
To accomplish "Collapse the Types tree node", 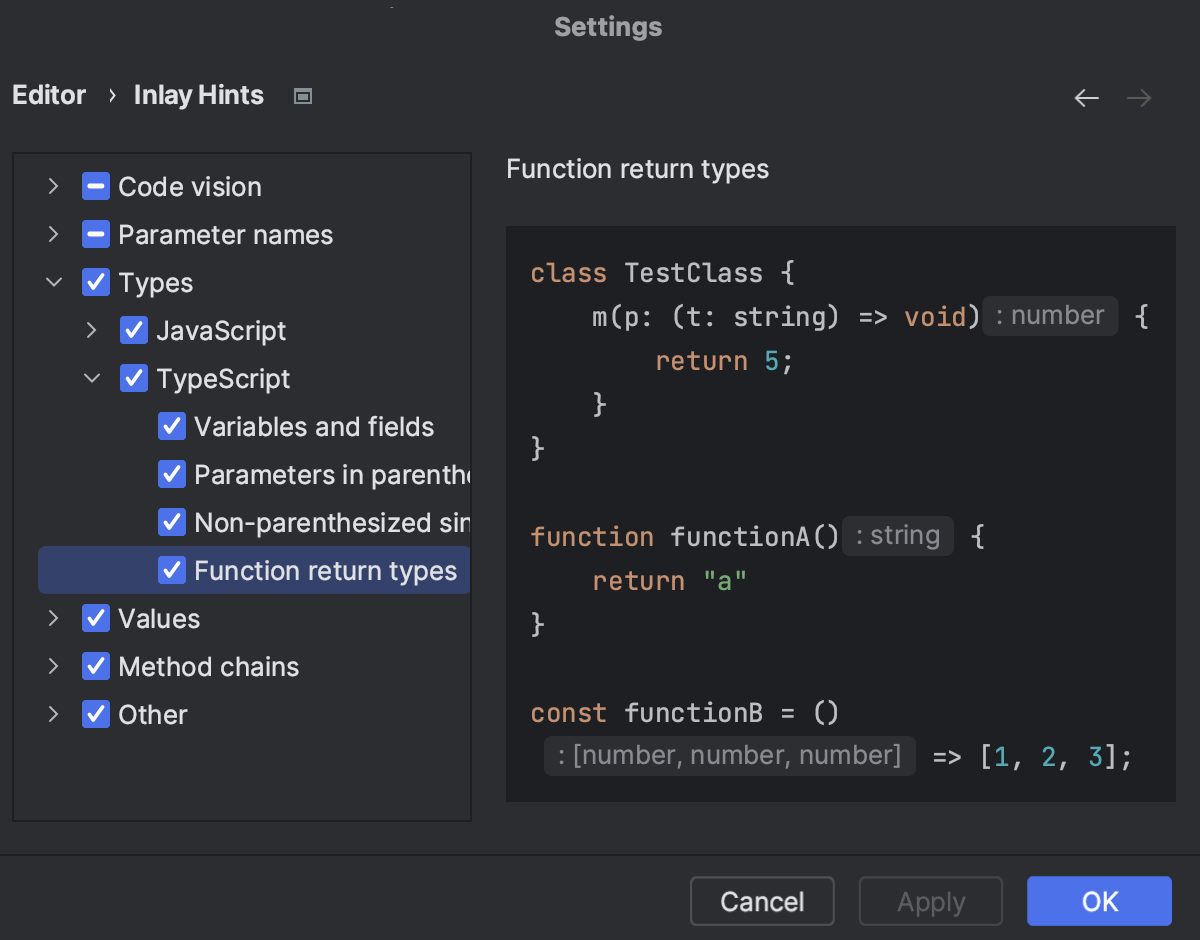I will [52, 282].
